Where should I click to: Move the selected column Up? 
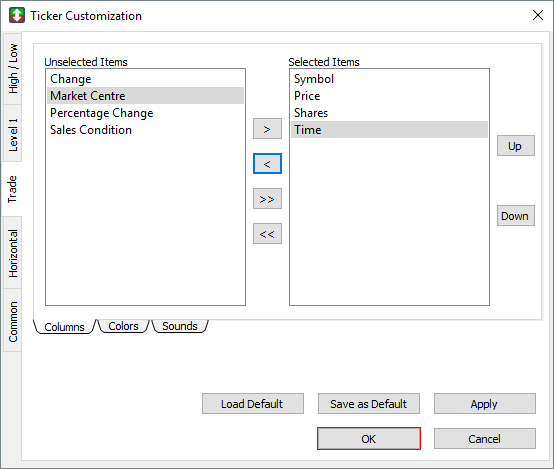click(x=515, y=146)
